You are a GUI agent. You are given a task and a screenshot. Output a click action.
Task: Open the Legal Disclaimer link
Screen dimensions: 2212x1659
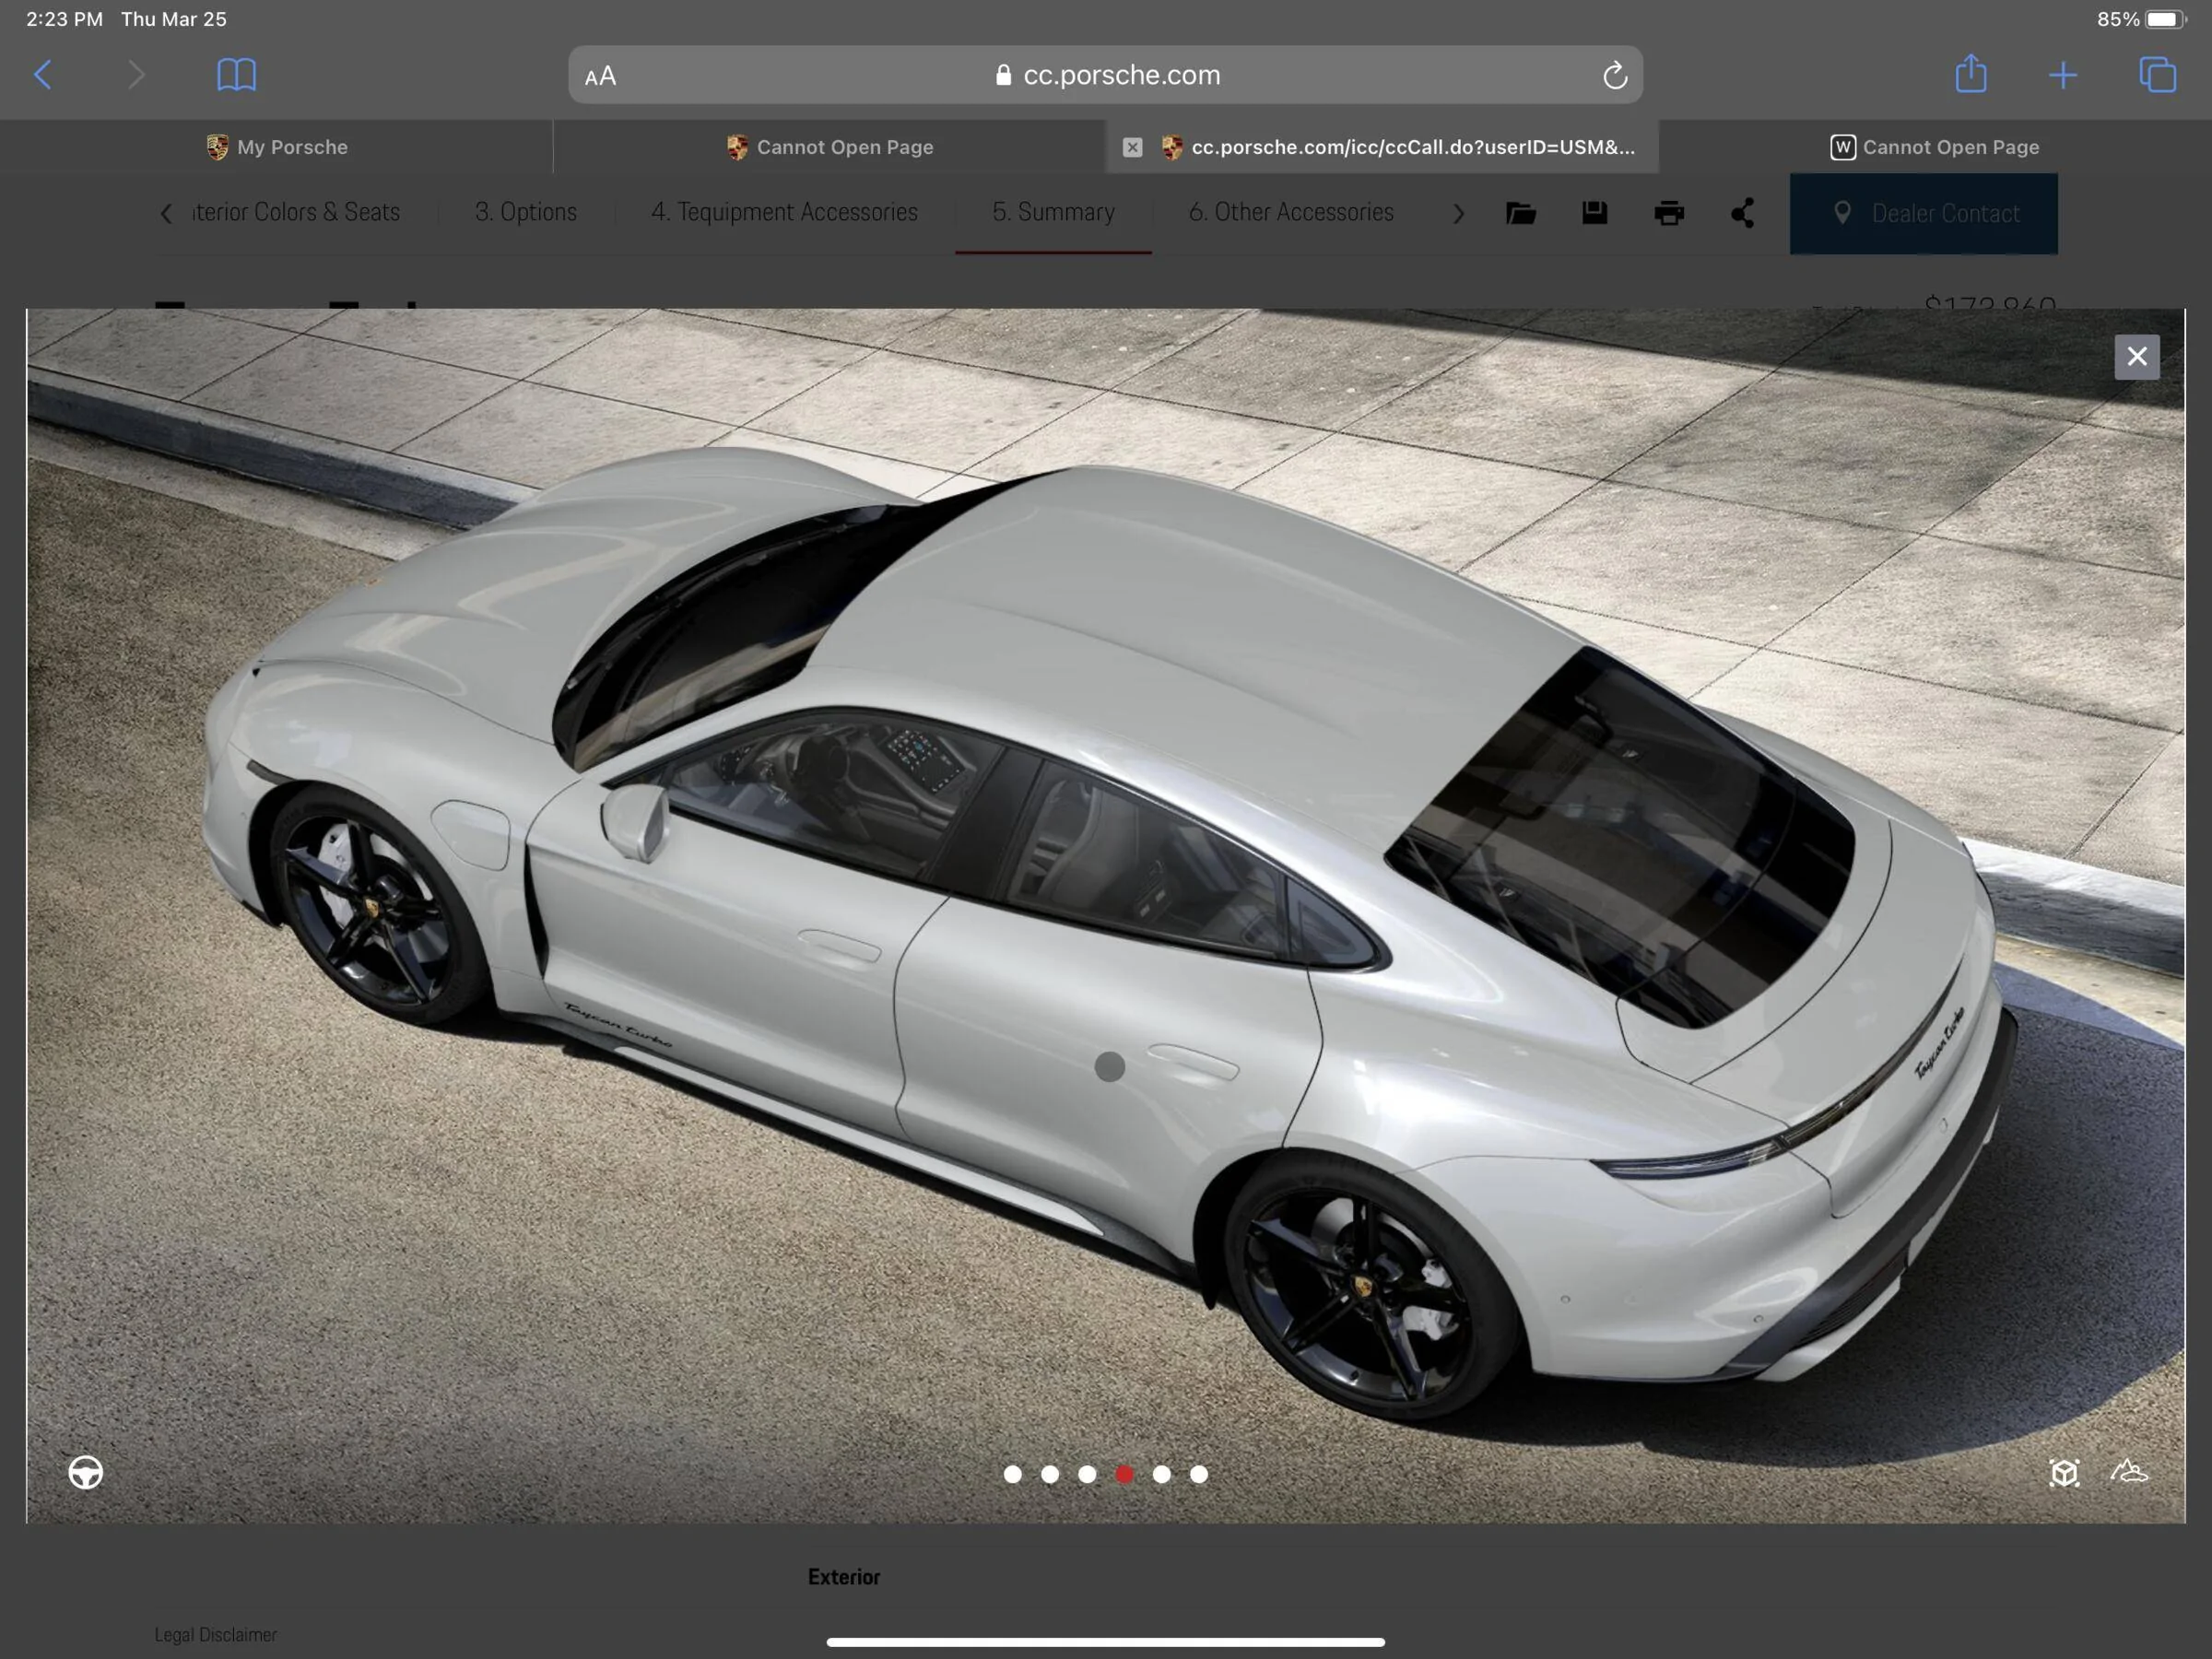pos(215,1634)
